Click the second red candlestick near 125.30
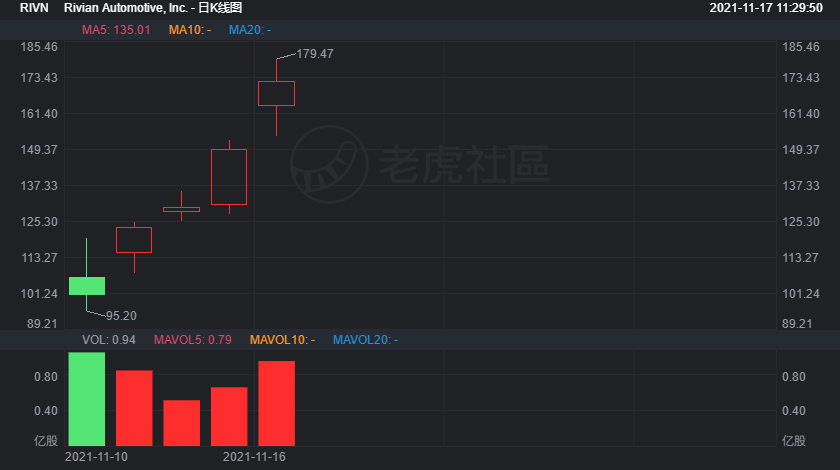The width and height of the screenshot is (840, 470). 134,240
